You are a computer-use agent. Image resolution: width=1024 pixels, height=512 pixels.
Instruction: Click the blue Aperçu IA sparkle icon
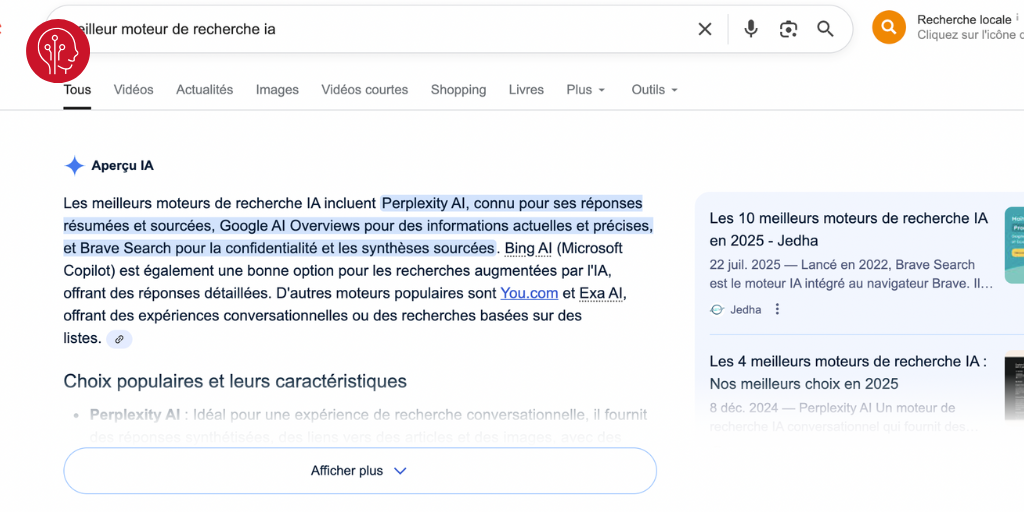tap(74, 166)
